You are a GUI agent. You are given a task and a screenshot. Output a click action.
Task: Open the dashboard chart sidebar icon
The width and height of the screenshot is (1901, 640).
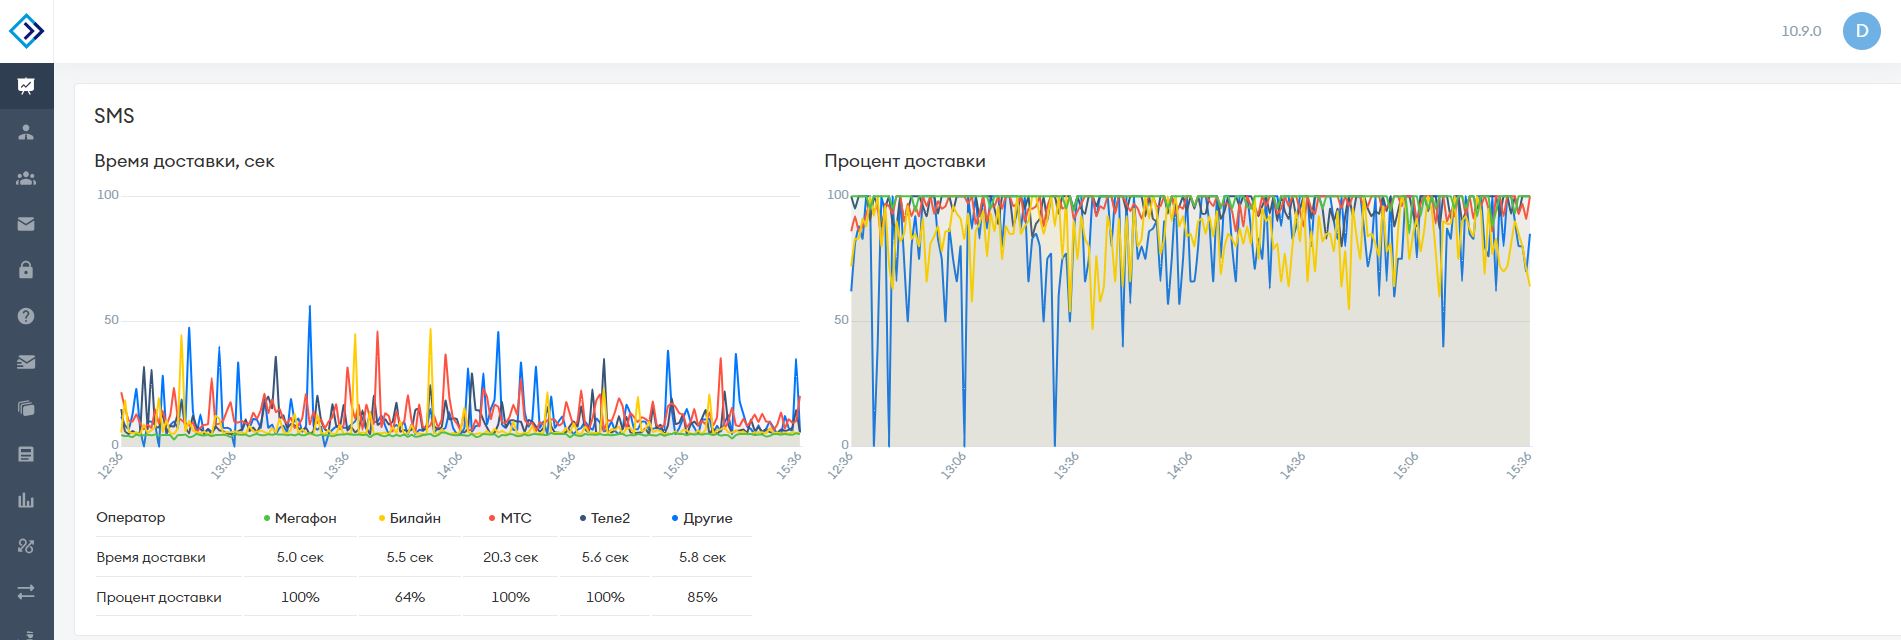coord(26,86)
